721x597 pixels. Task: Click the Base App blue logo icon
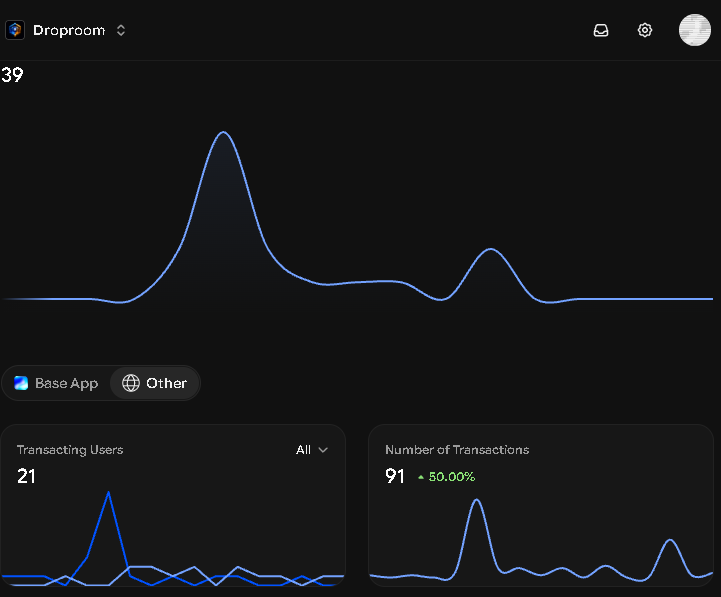tap(21, 383)
